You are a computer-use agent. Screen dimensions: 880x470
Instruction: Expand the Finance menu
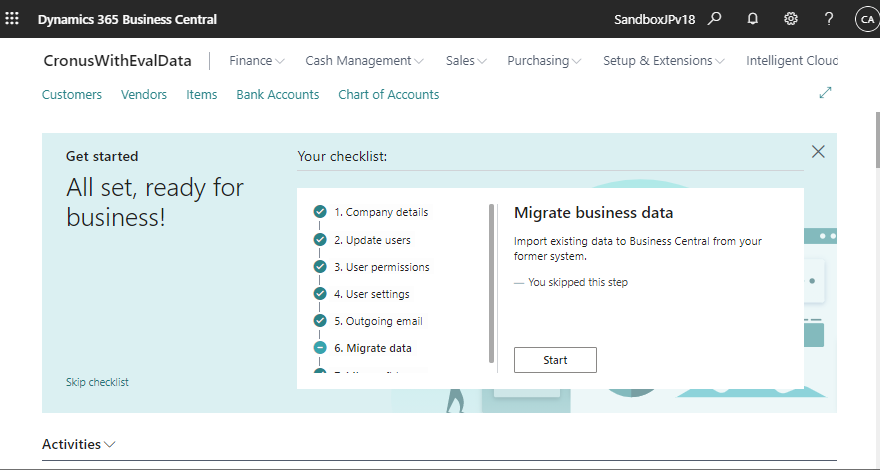click(256, 61)
